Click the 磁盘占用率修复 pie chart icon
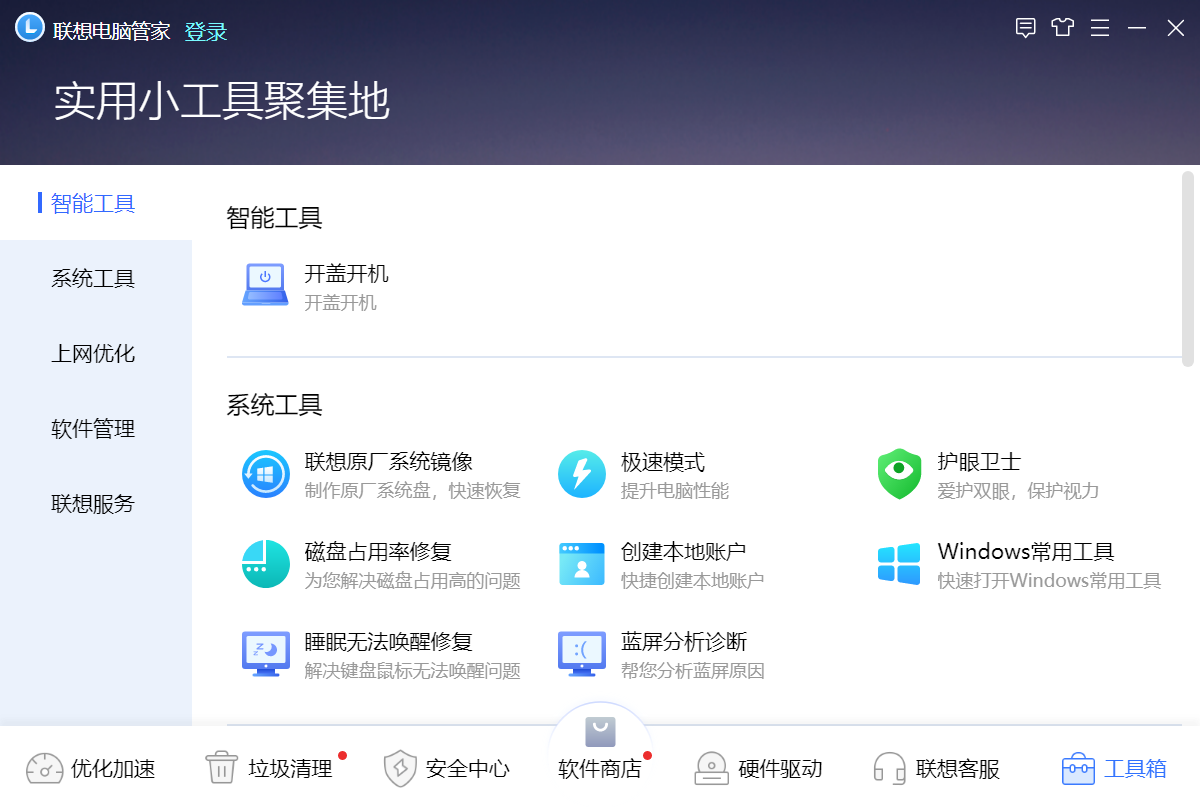The width and height of the screenshot is (1200, 810). [266, 564]
